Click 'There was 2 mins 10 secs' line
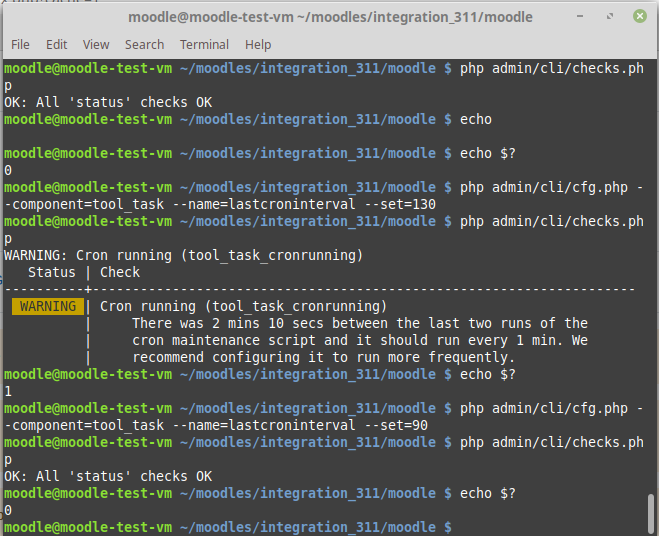 tap(360, 323)
